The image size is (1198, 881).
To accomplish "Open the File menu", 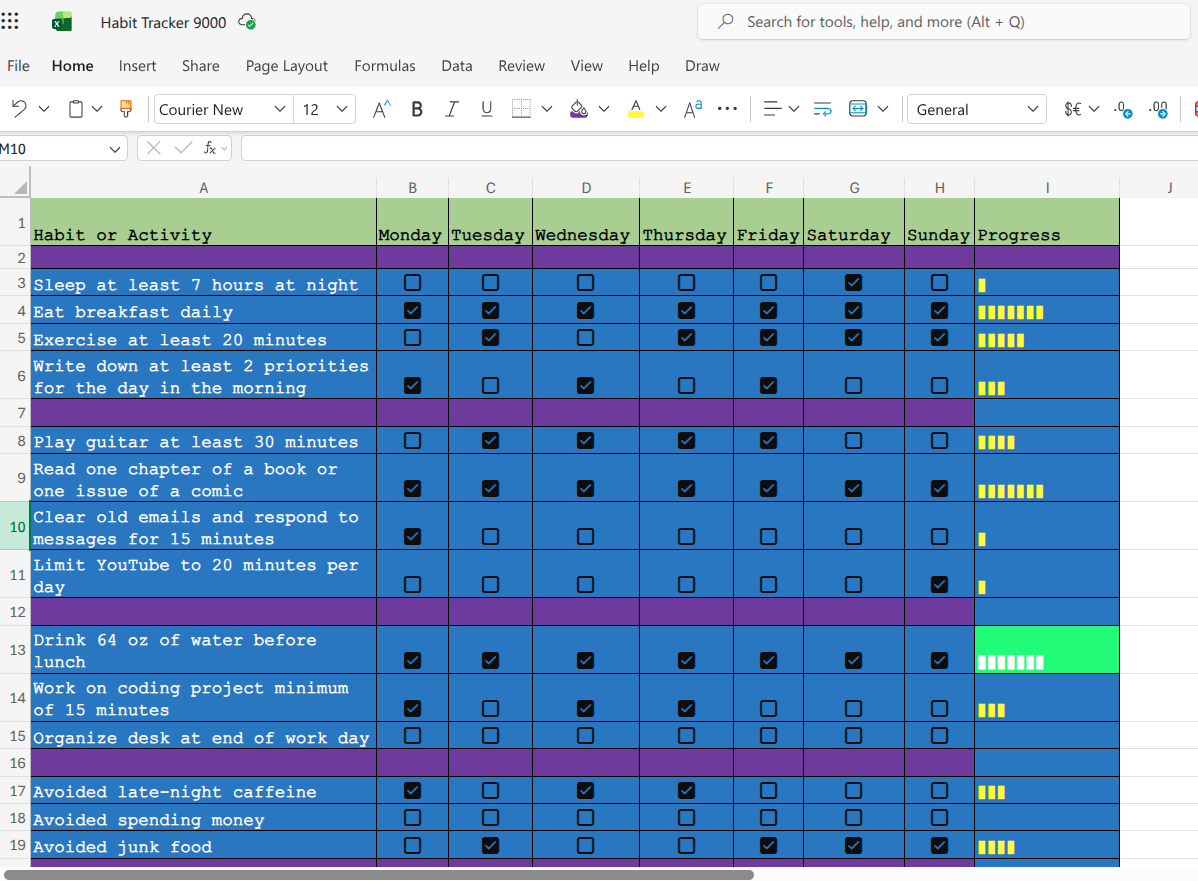I will [x=18, y=66].
